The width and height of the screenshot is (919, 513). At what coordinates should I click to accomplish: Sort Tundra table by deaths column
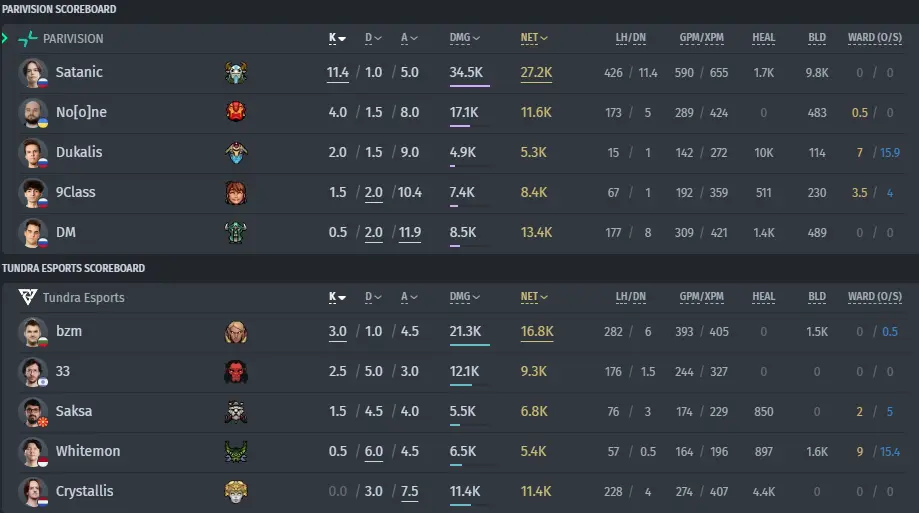pos(373,297)
